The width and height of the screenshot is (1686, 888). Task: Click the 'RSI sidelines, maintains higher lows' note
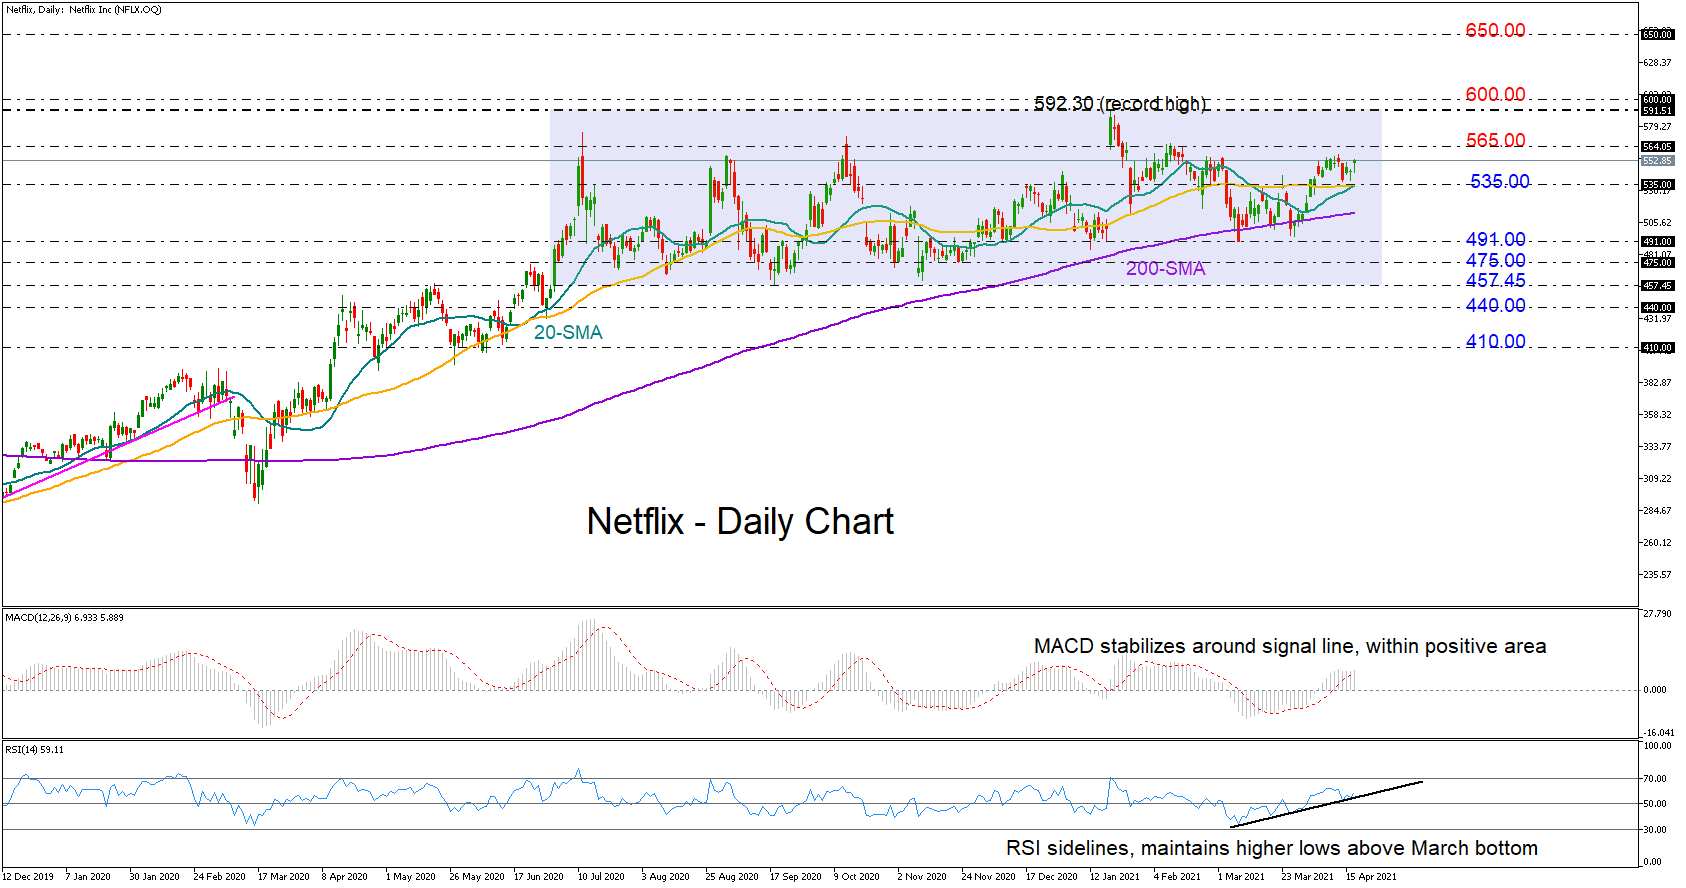pos(1272,848)
